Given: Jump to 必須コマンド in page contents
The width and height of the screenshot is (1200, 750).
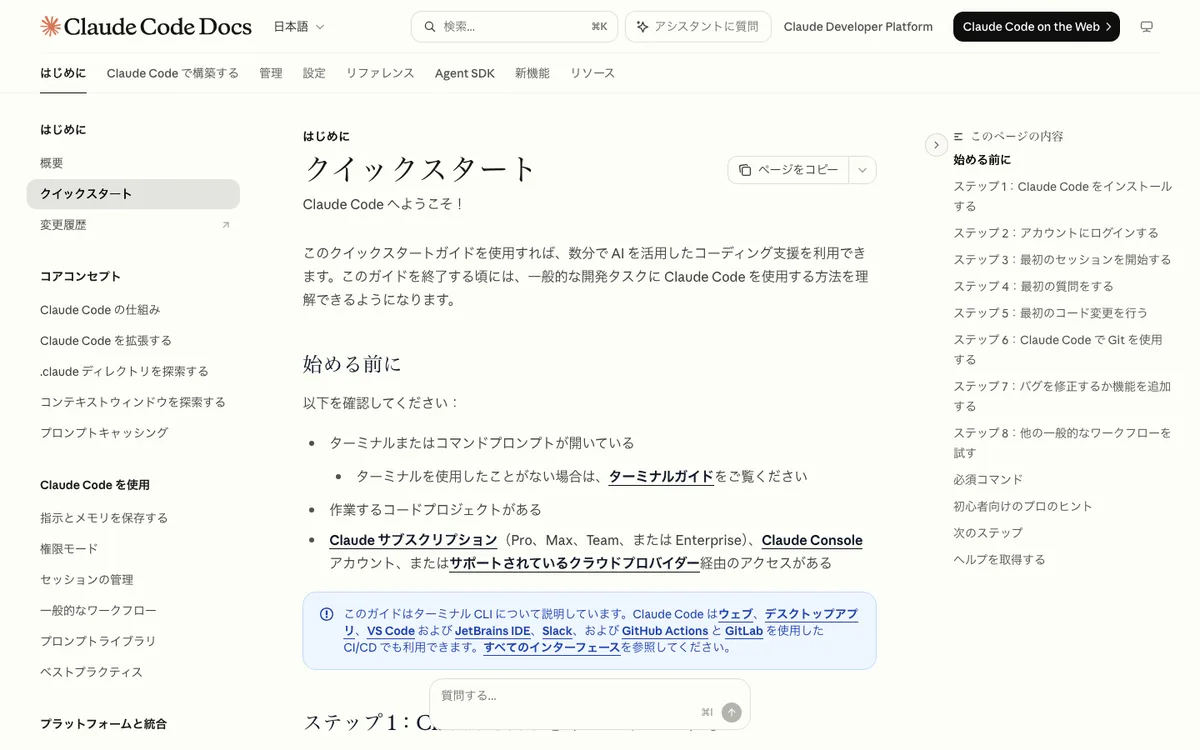Looking at the screenshot, I should [x=988, y=479].
